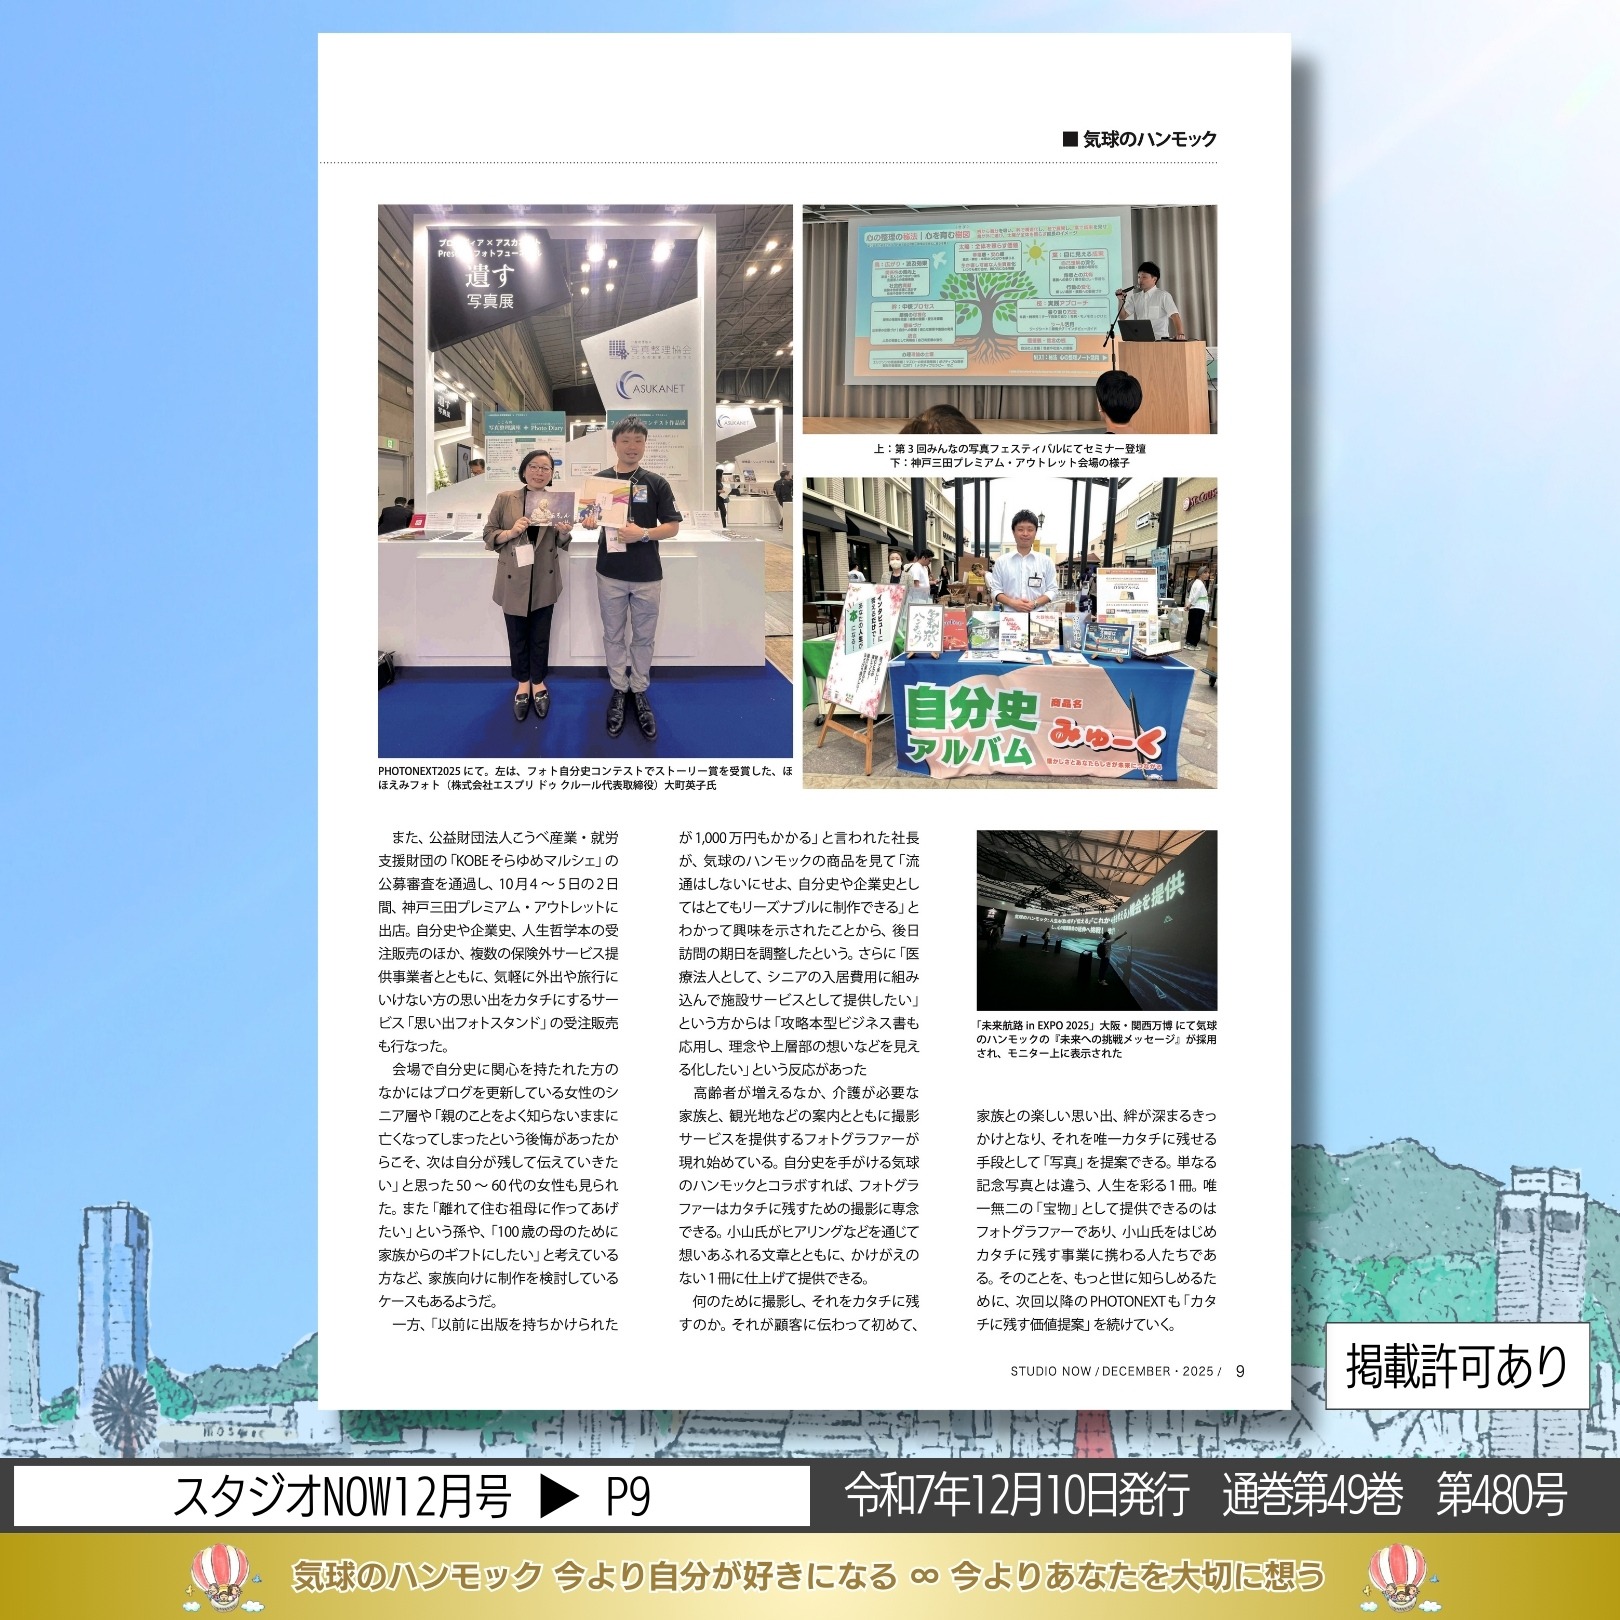Click the paragraph starting 会場で自分史に関心を持たれた

pyautogui.click(x=498, y=1185)
